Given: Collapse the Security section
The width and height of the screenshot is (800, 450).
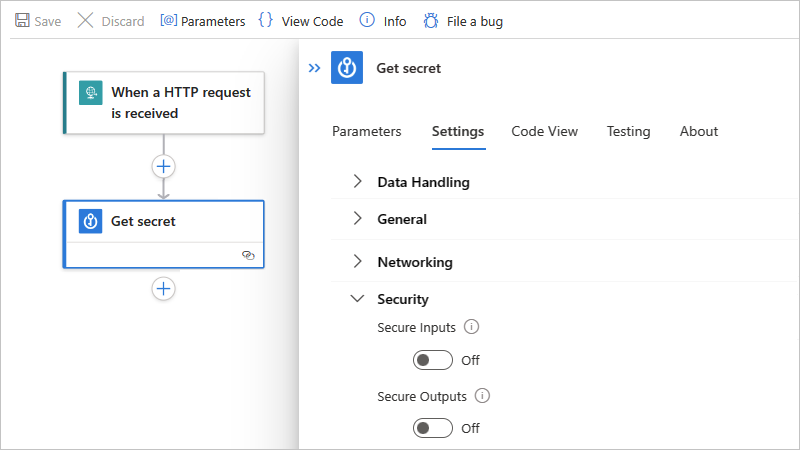Looking at the screenshot, I should pos(358,298).
